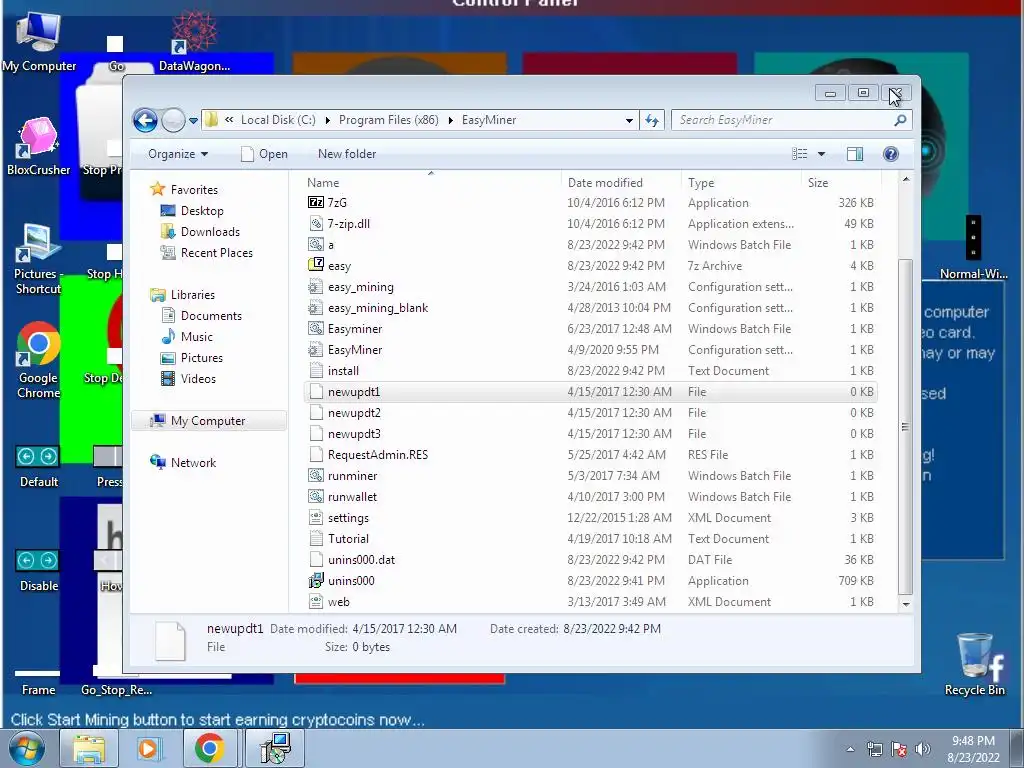This screenshot has height=768, width=1024.
Task: Select the newupdt3 file
Action: 354,434
